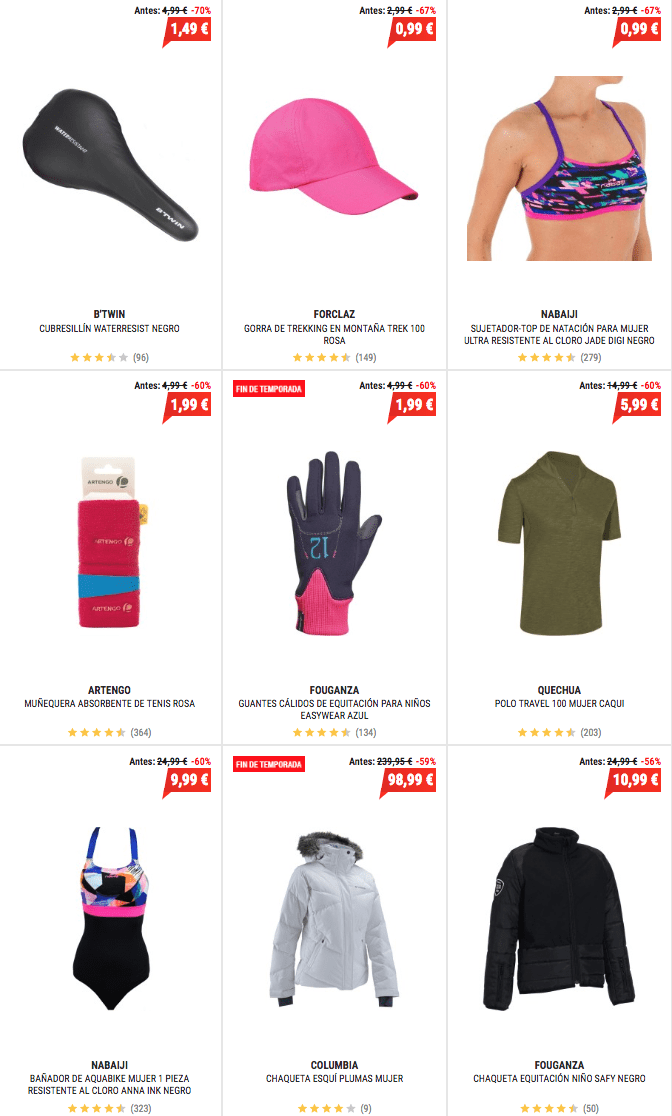Open the B'Twin black saddle cover image
672x1116 pixels.
[x=110, y=166]
